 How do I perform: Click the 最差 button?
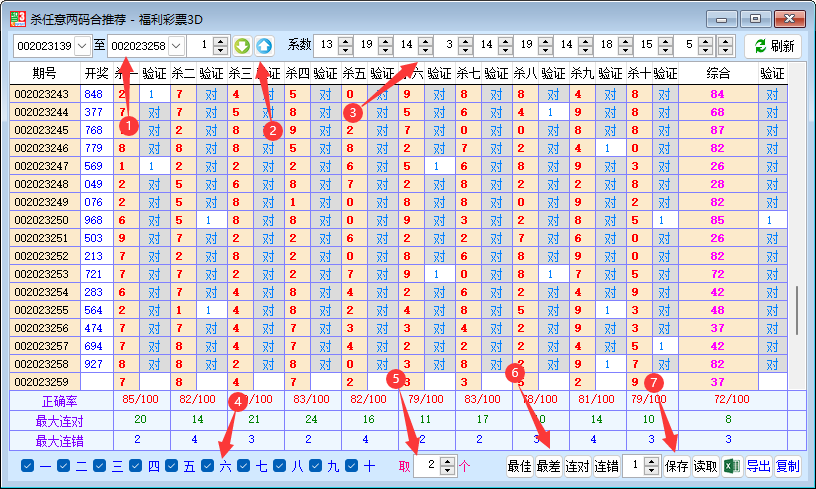(x=548, y=466)
